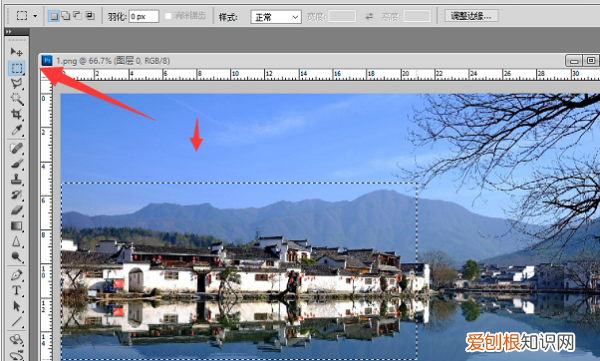Screen dimensions: 600x361
Task: Activate the Crop tool
Action: [16, 114]
